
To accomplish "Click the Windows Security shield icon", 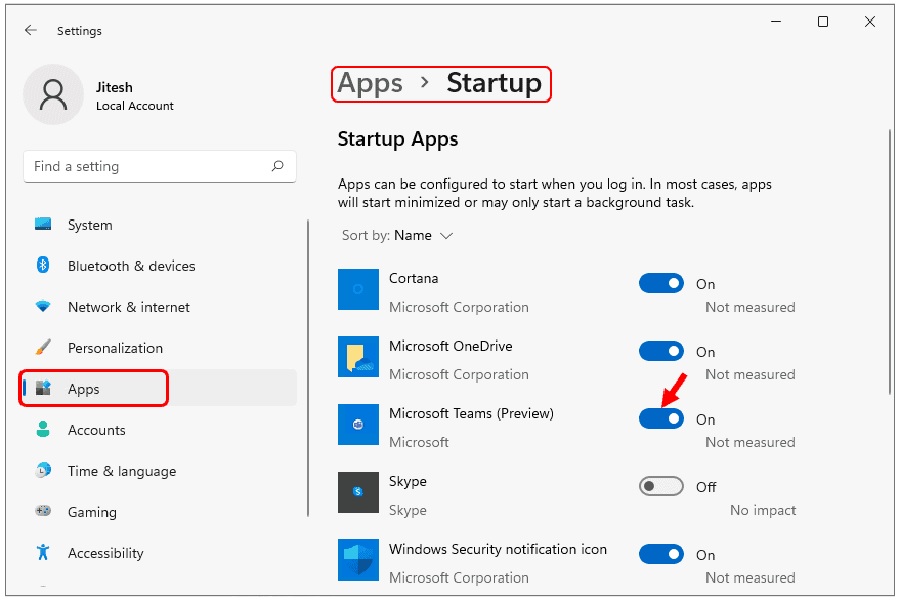I will pyautogui.click(x=358, y=560).
